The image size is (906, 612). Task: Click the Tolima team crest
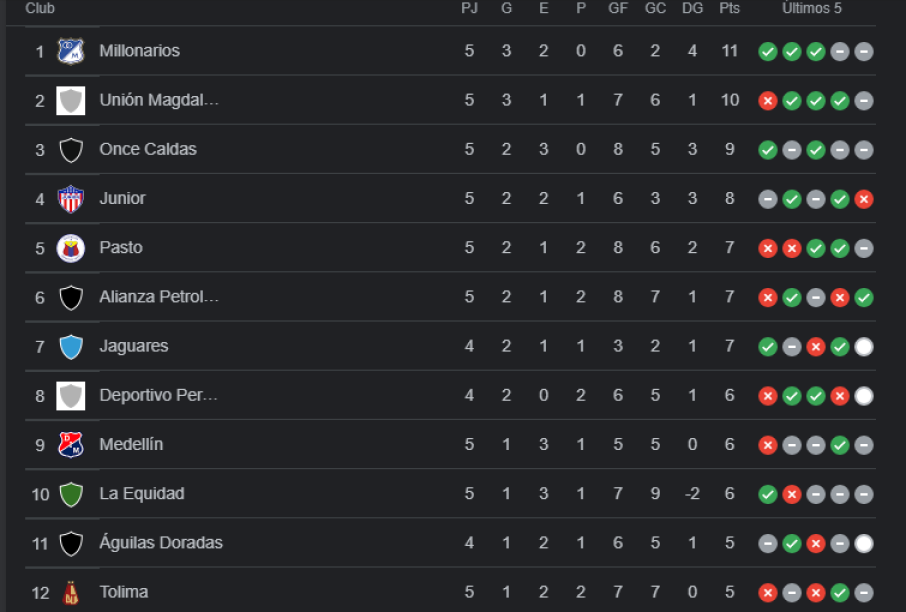click(70, 593)
